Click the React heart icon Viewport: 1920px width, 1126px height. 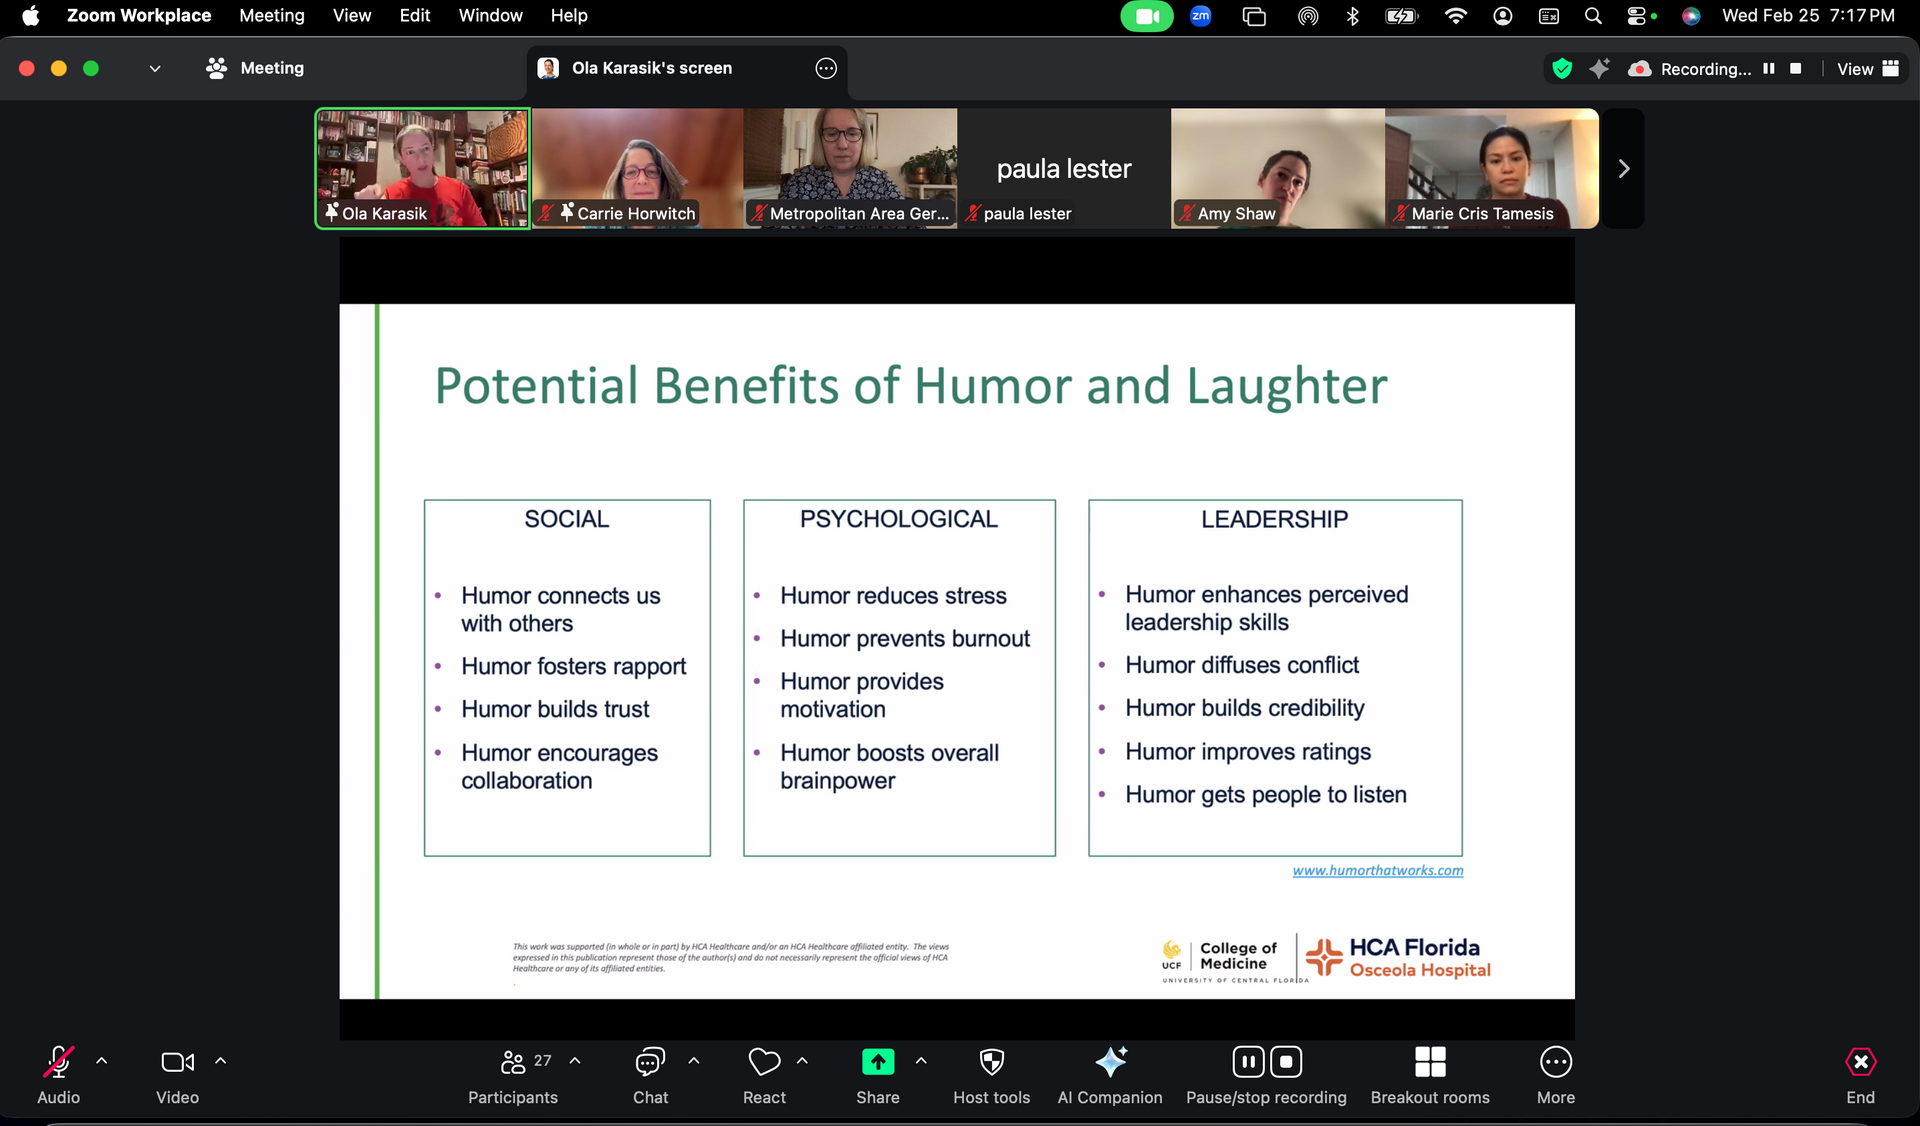pyautogui.click(x=764, y=1062)
